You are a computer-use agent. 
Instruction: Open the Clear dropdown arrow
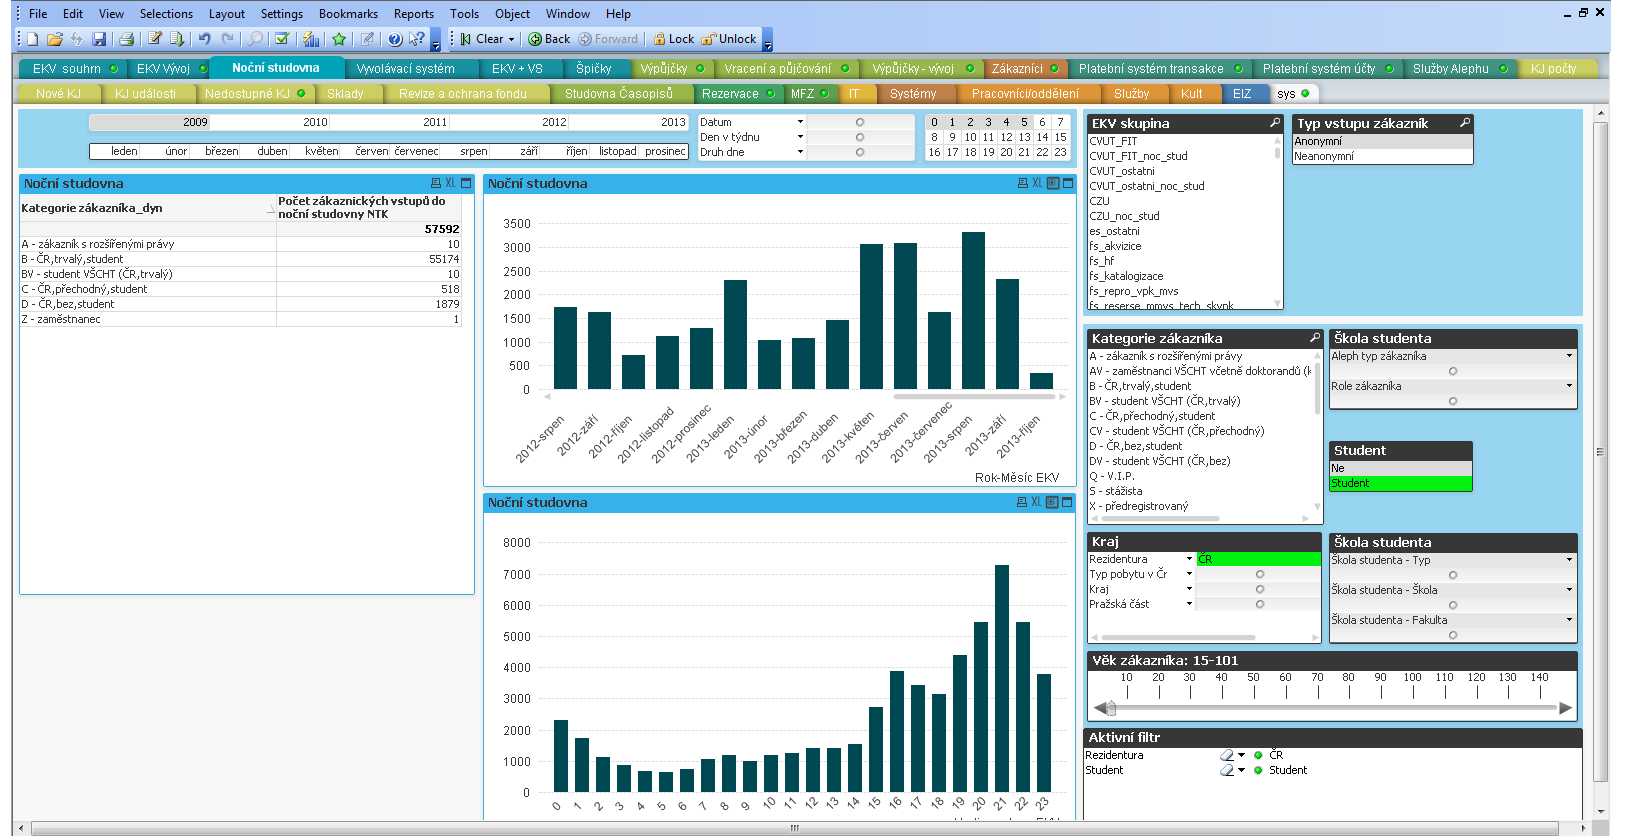click(512, 39)
